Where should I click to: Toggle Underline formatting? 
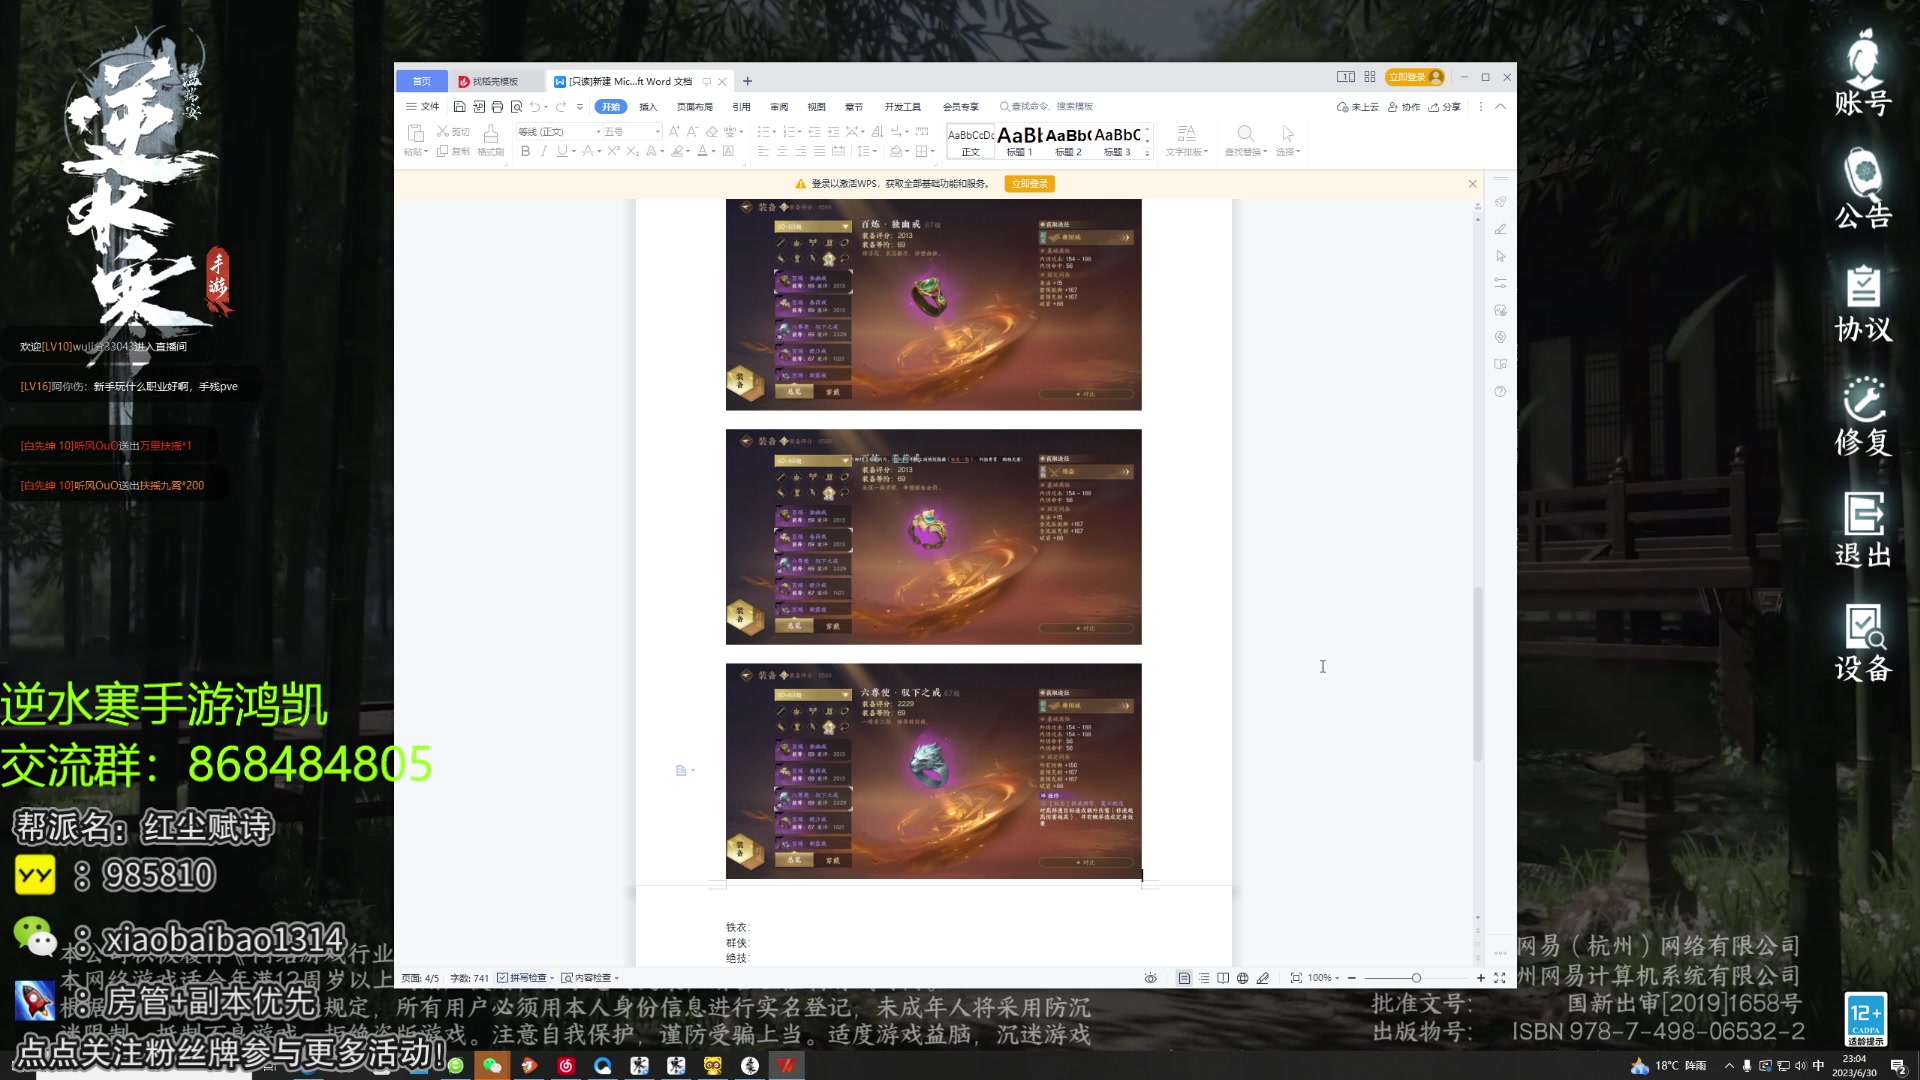tap(562, 151)
